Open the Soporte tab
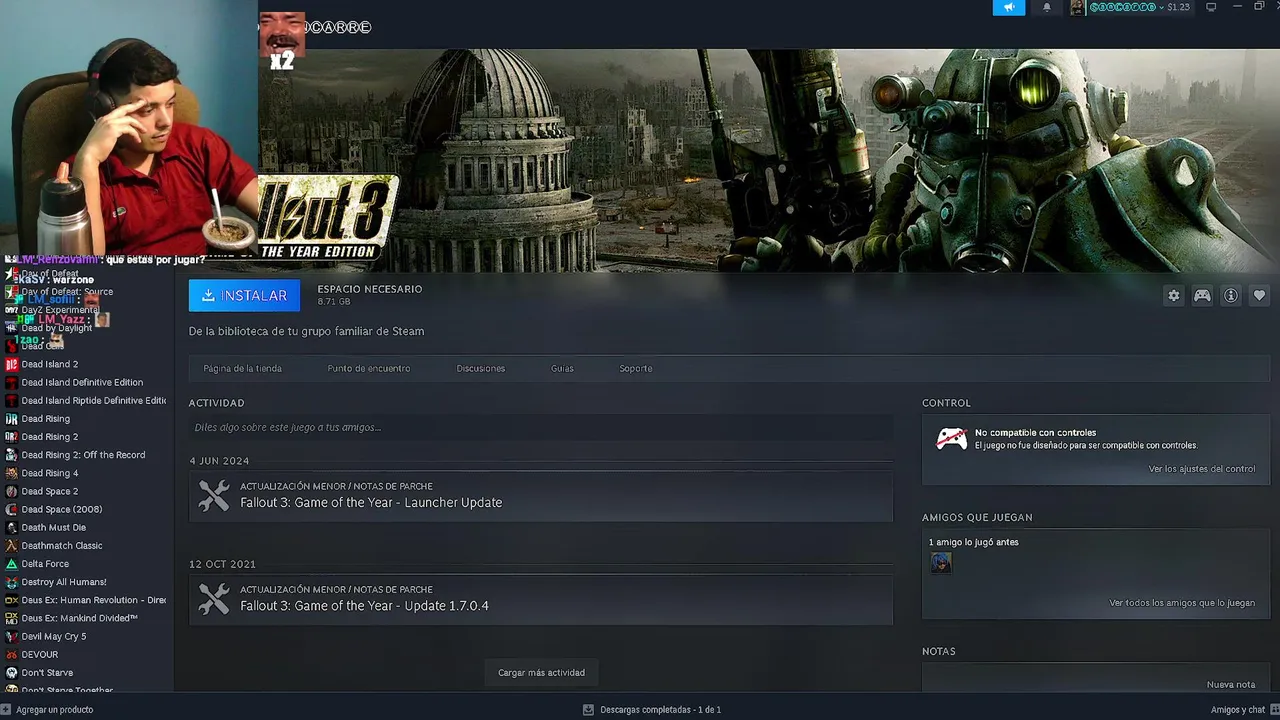 (x=636, y=368)
